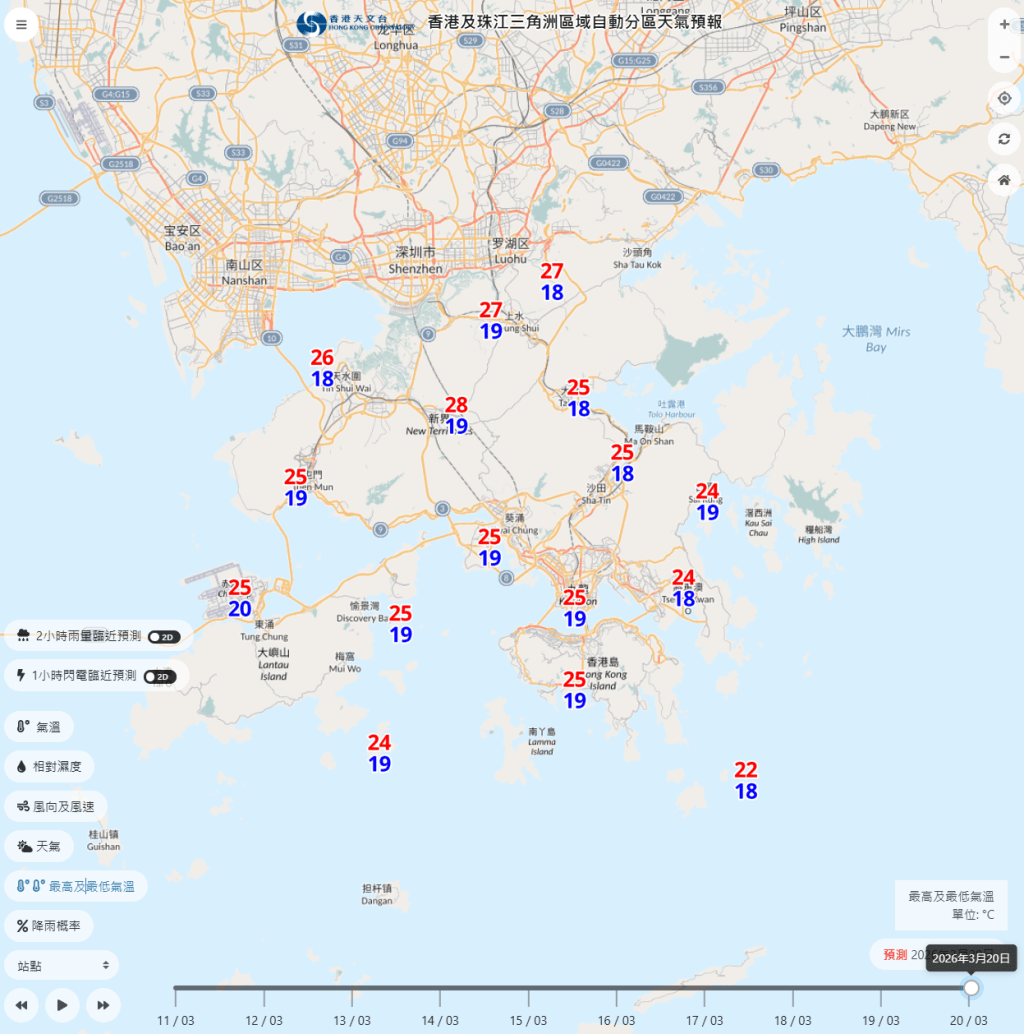This screenshot has height=1034, width=1024.
Task: Select the 氣溫 temperature layer
Action: click(39, 726)
